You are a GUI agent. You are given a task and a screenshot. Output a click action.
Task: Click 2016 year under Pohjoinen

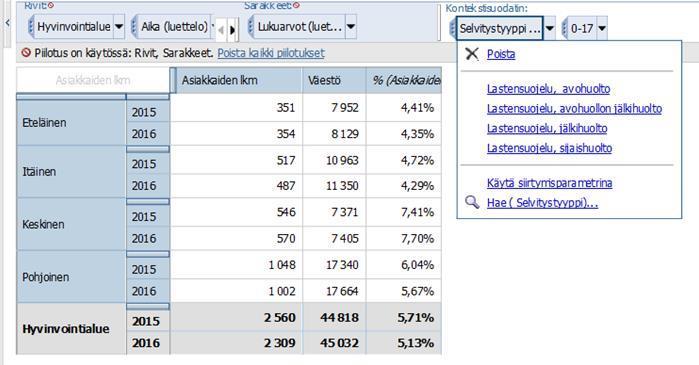point(148,291)
